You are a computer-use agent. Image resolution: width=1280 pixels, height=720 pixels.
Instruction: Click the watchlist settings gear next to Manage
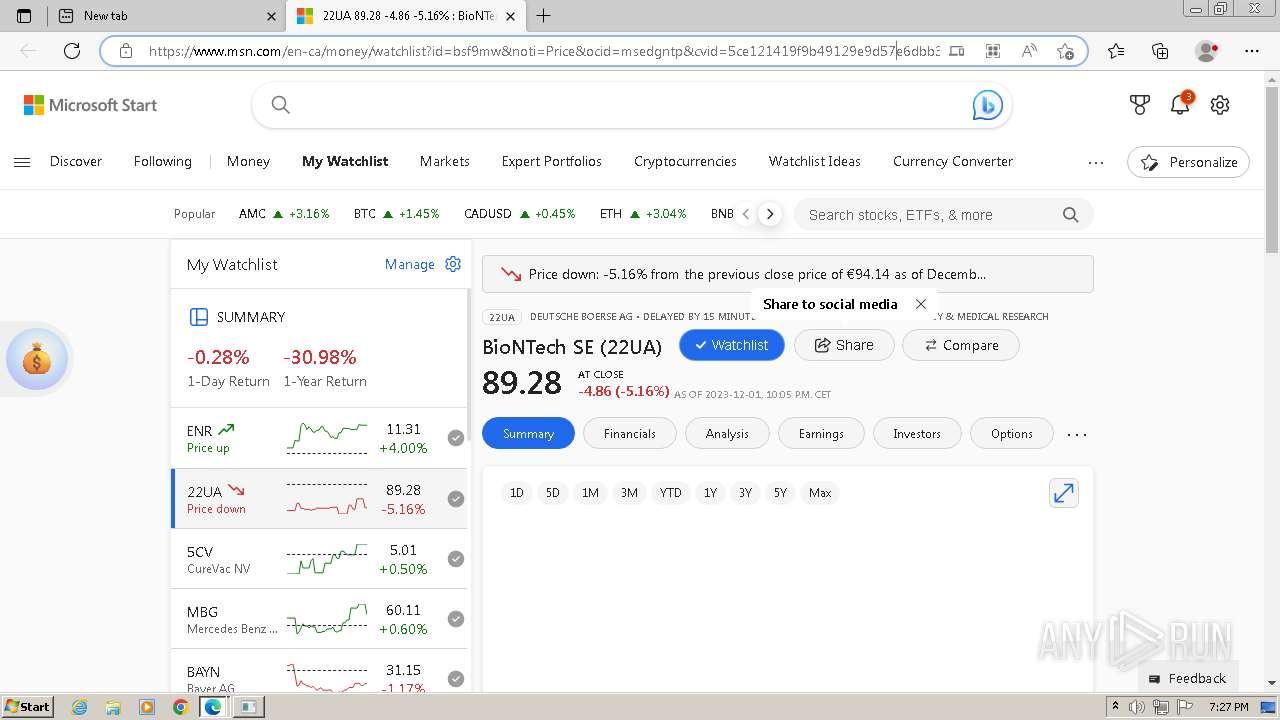tap(453, 264)
